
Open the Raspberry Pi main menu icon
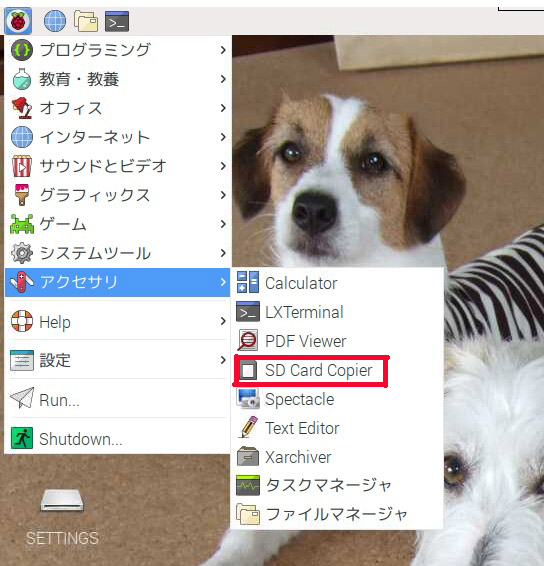pyautogui.click(x=18, y=21)
